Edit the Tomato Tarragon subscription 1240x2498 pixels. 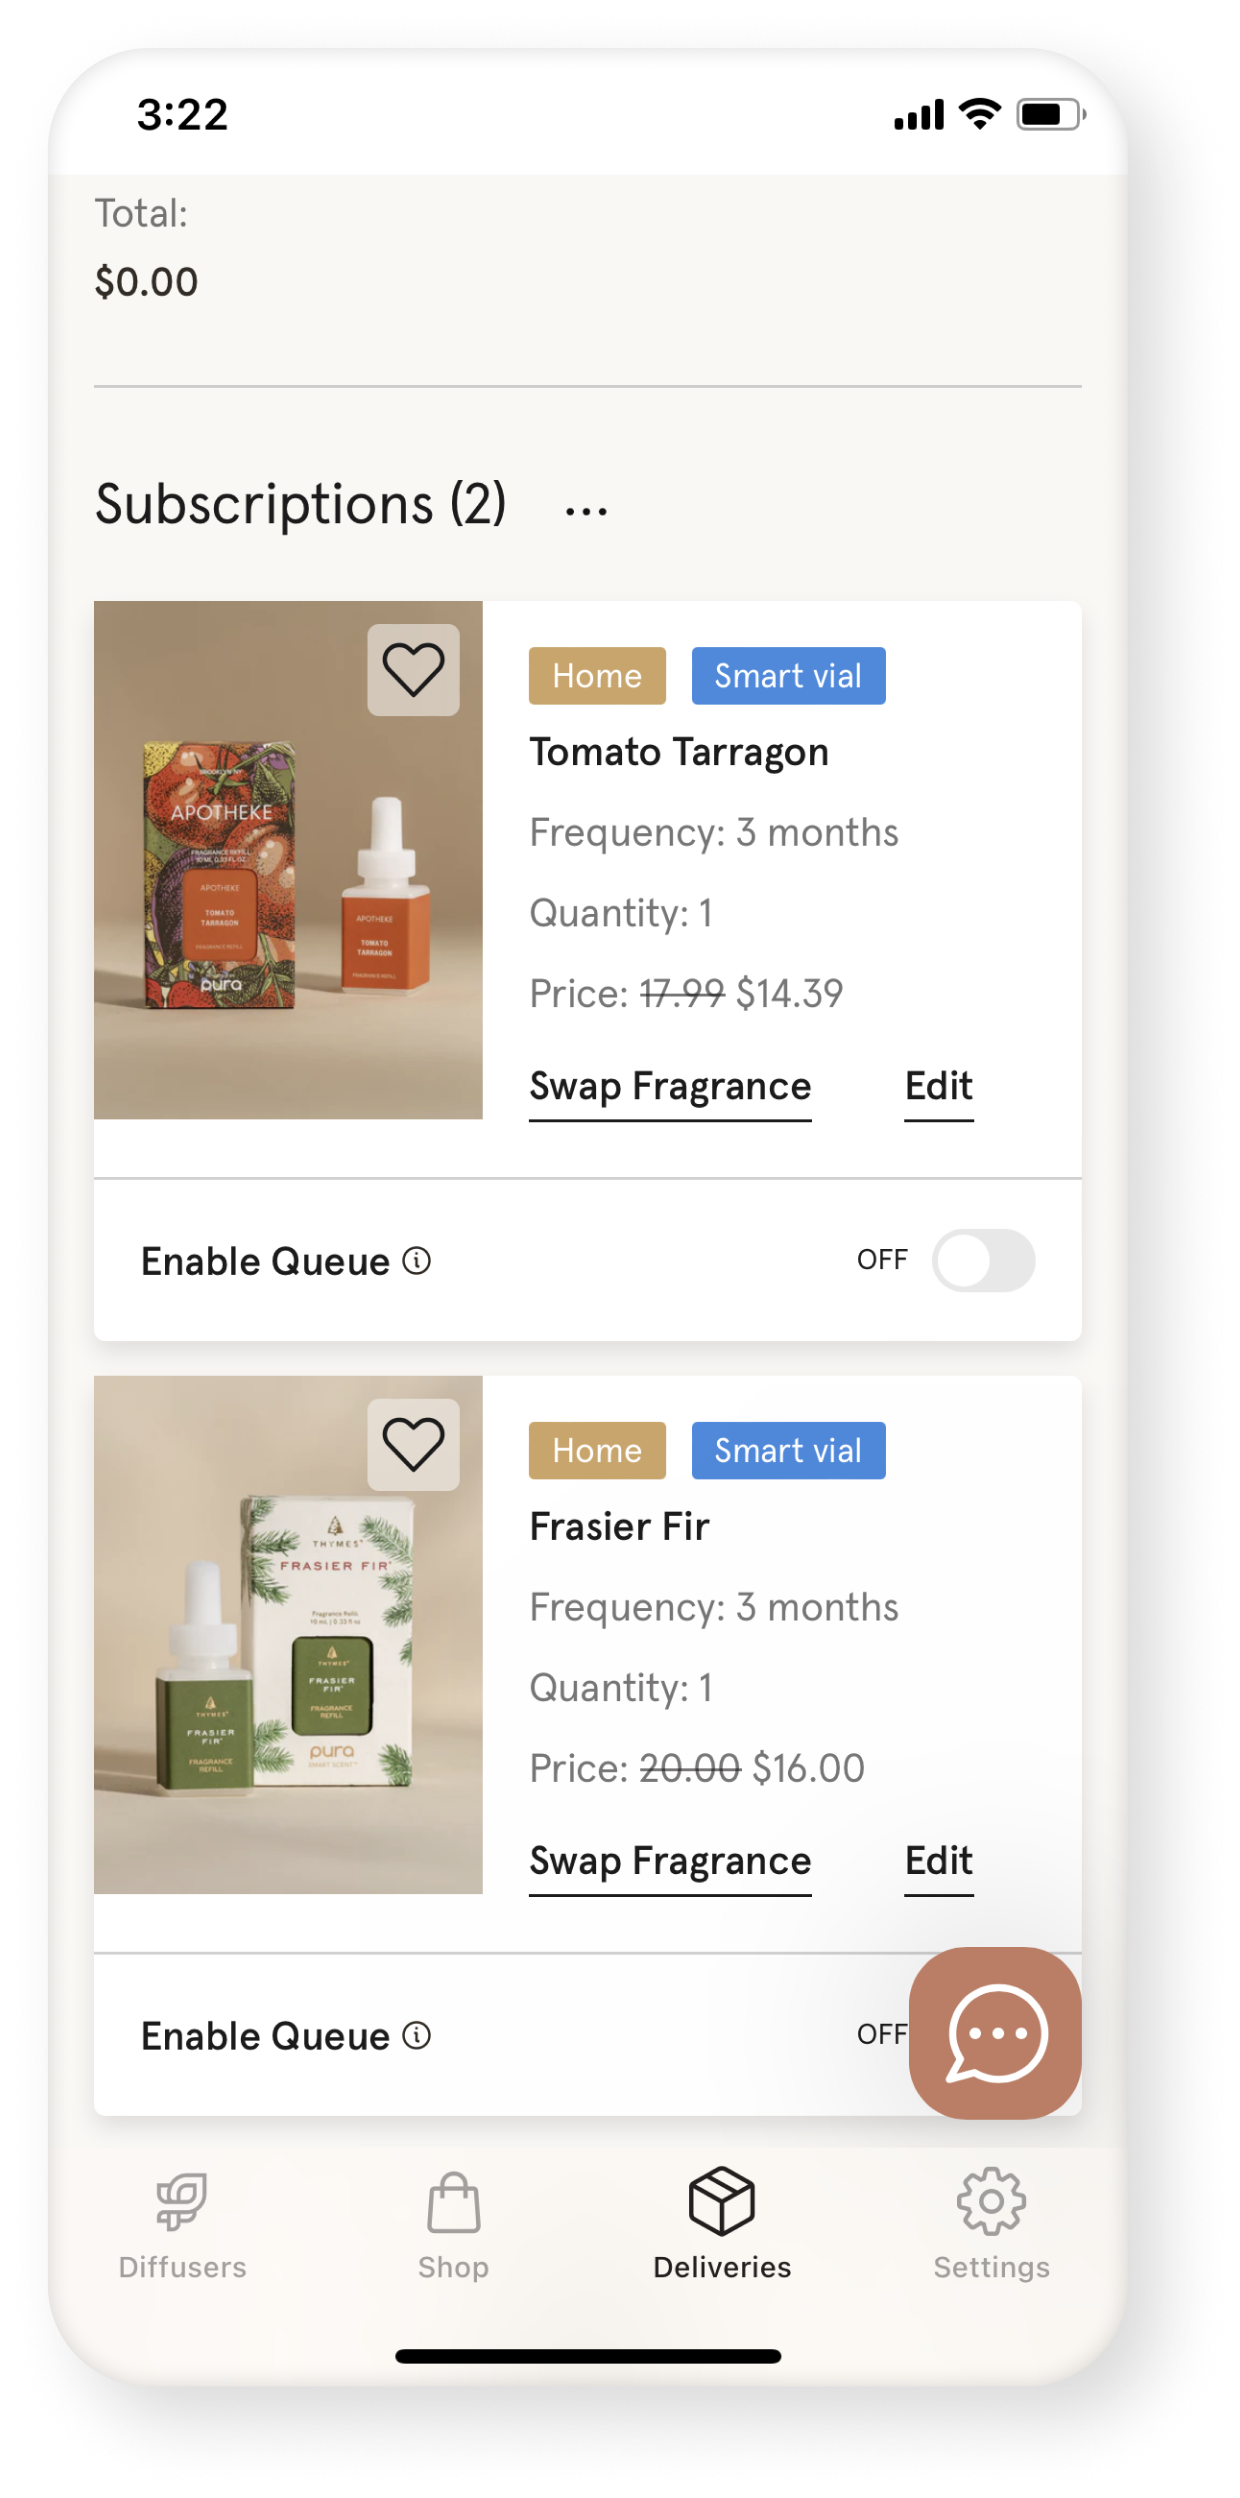(x=939, y=1087)
